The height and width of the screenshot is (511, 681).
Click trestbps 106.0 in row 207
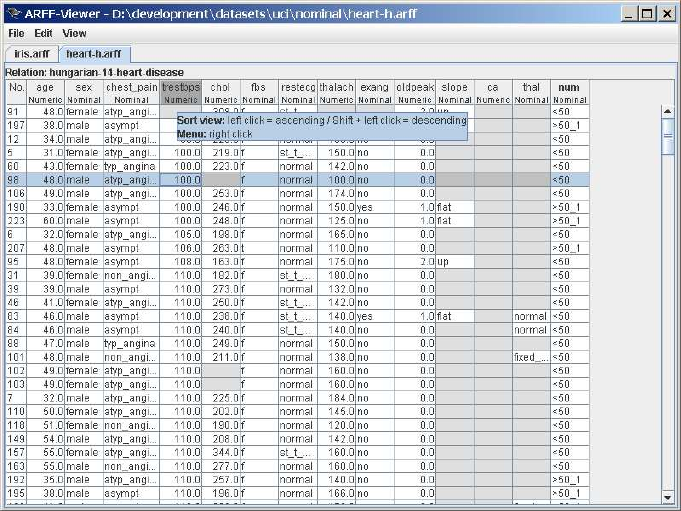(x=181, y=248)
